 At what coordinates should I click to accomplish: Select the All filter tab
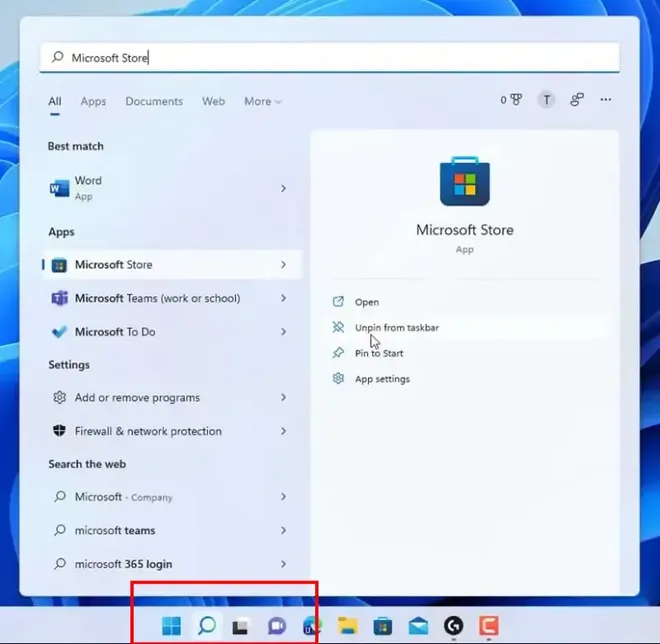tap(55, 101)
